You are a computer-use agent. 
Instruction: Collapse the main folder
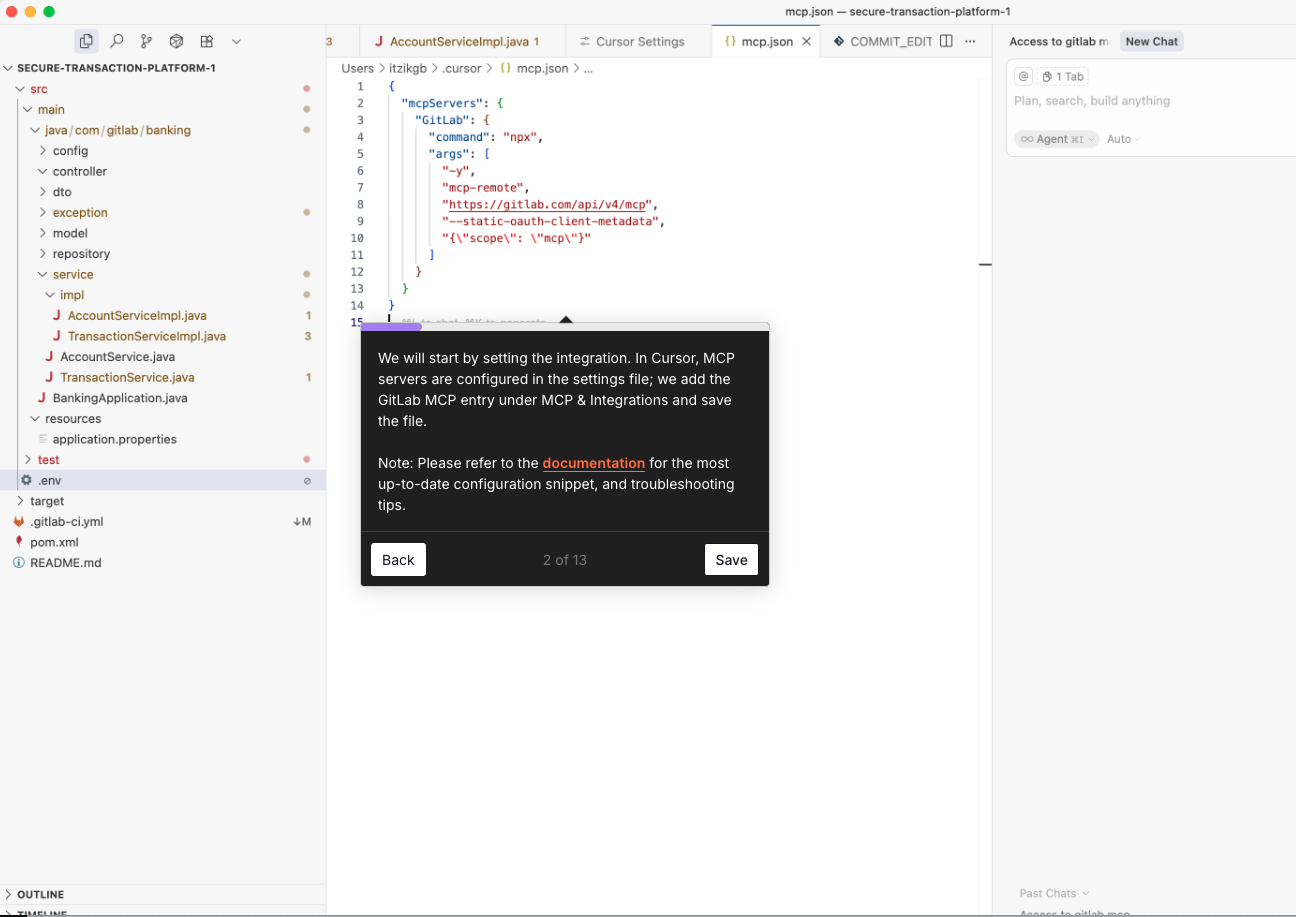(51, 109)
